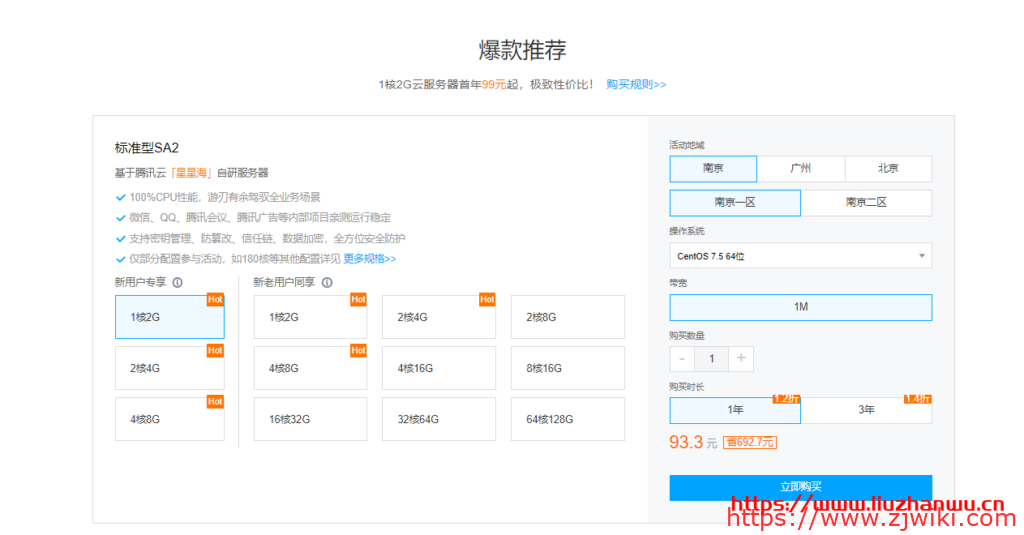Select 1年 purchase duration

[x=735, y=410]
